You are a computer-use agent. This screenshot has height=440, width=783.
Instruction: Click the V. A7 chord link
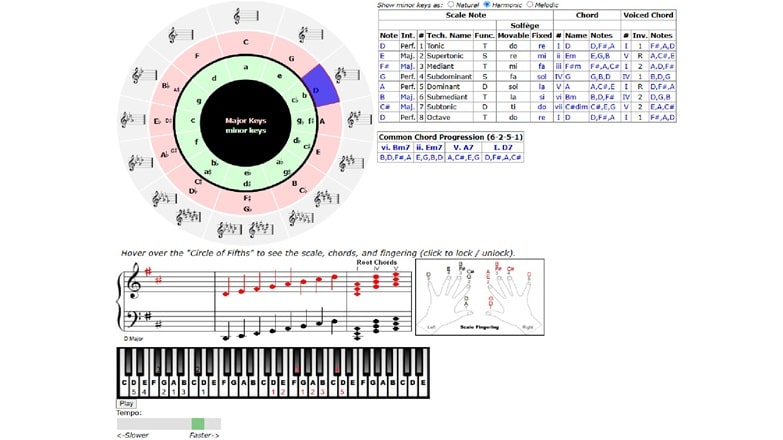tap(464, 146)
